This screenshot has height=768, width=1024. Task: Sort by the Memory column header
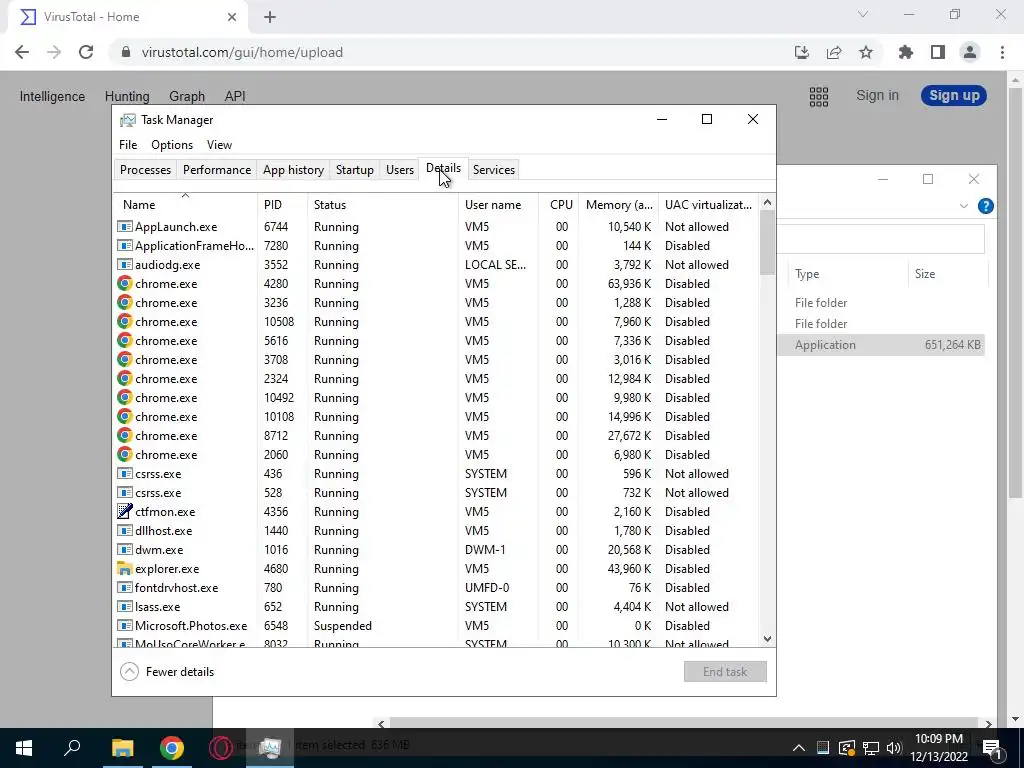[618, 204]
